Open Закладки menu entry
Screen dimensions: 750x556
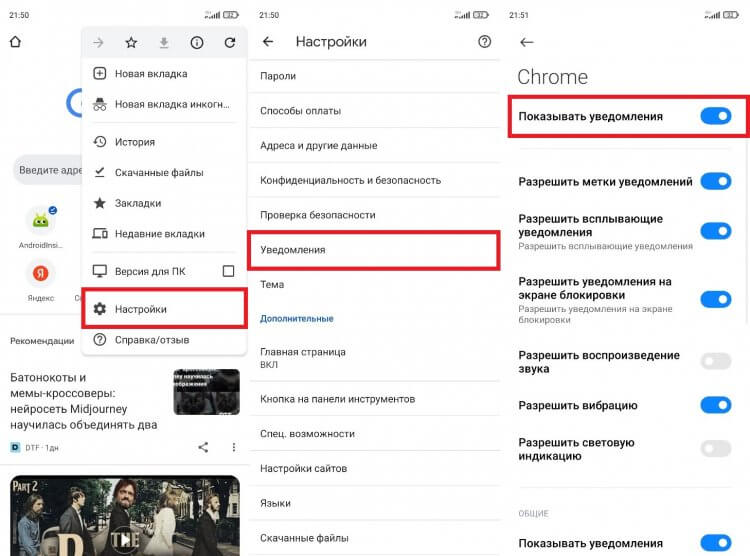[165, 203]
